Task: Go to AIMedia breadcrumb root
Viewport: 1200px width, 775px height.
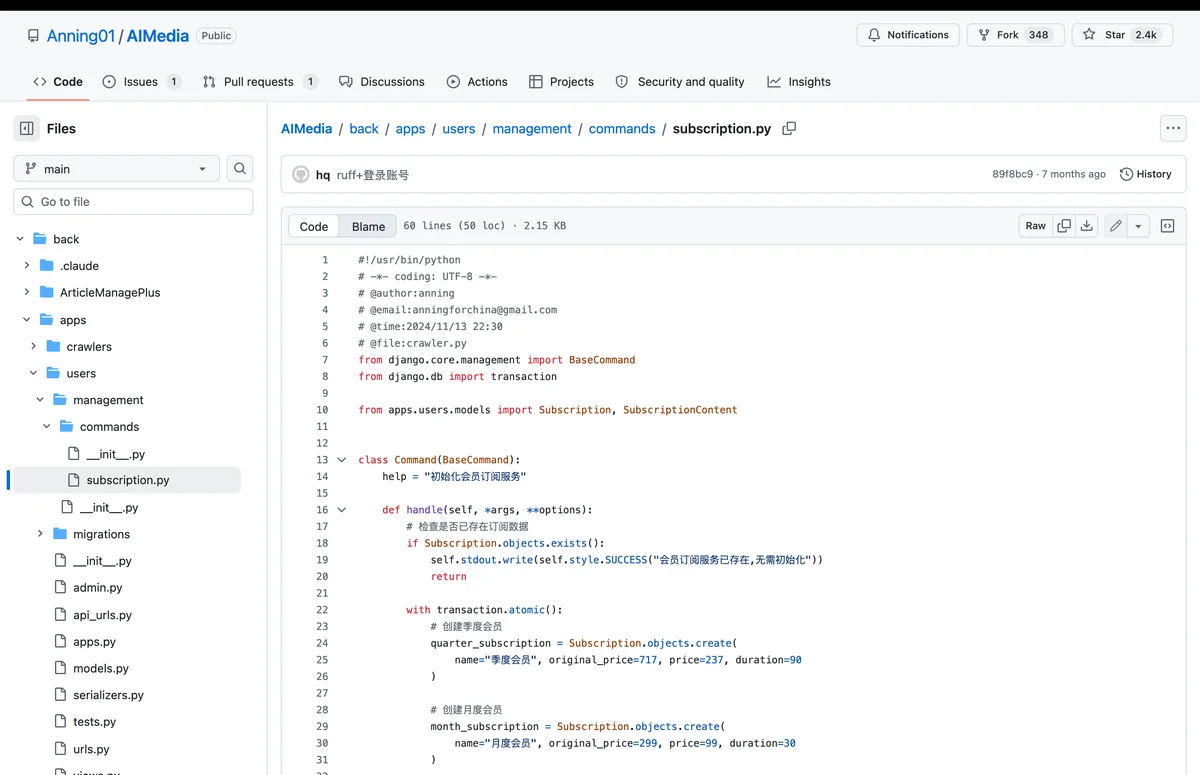Action: pos(306,129)
